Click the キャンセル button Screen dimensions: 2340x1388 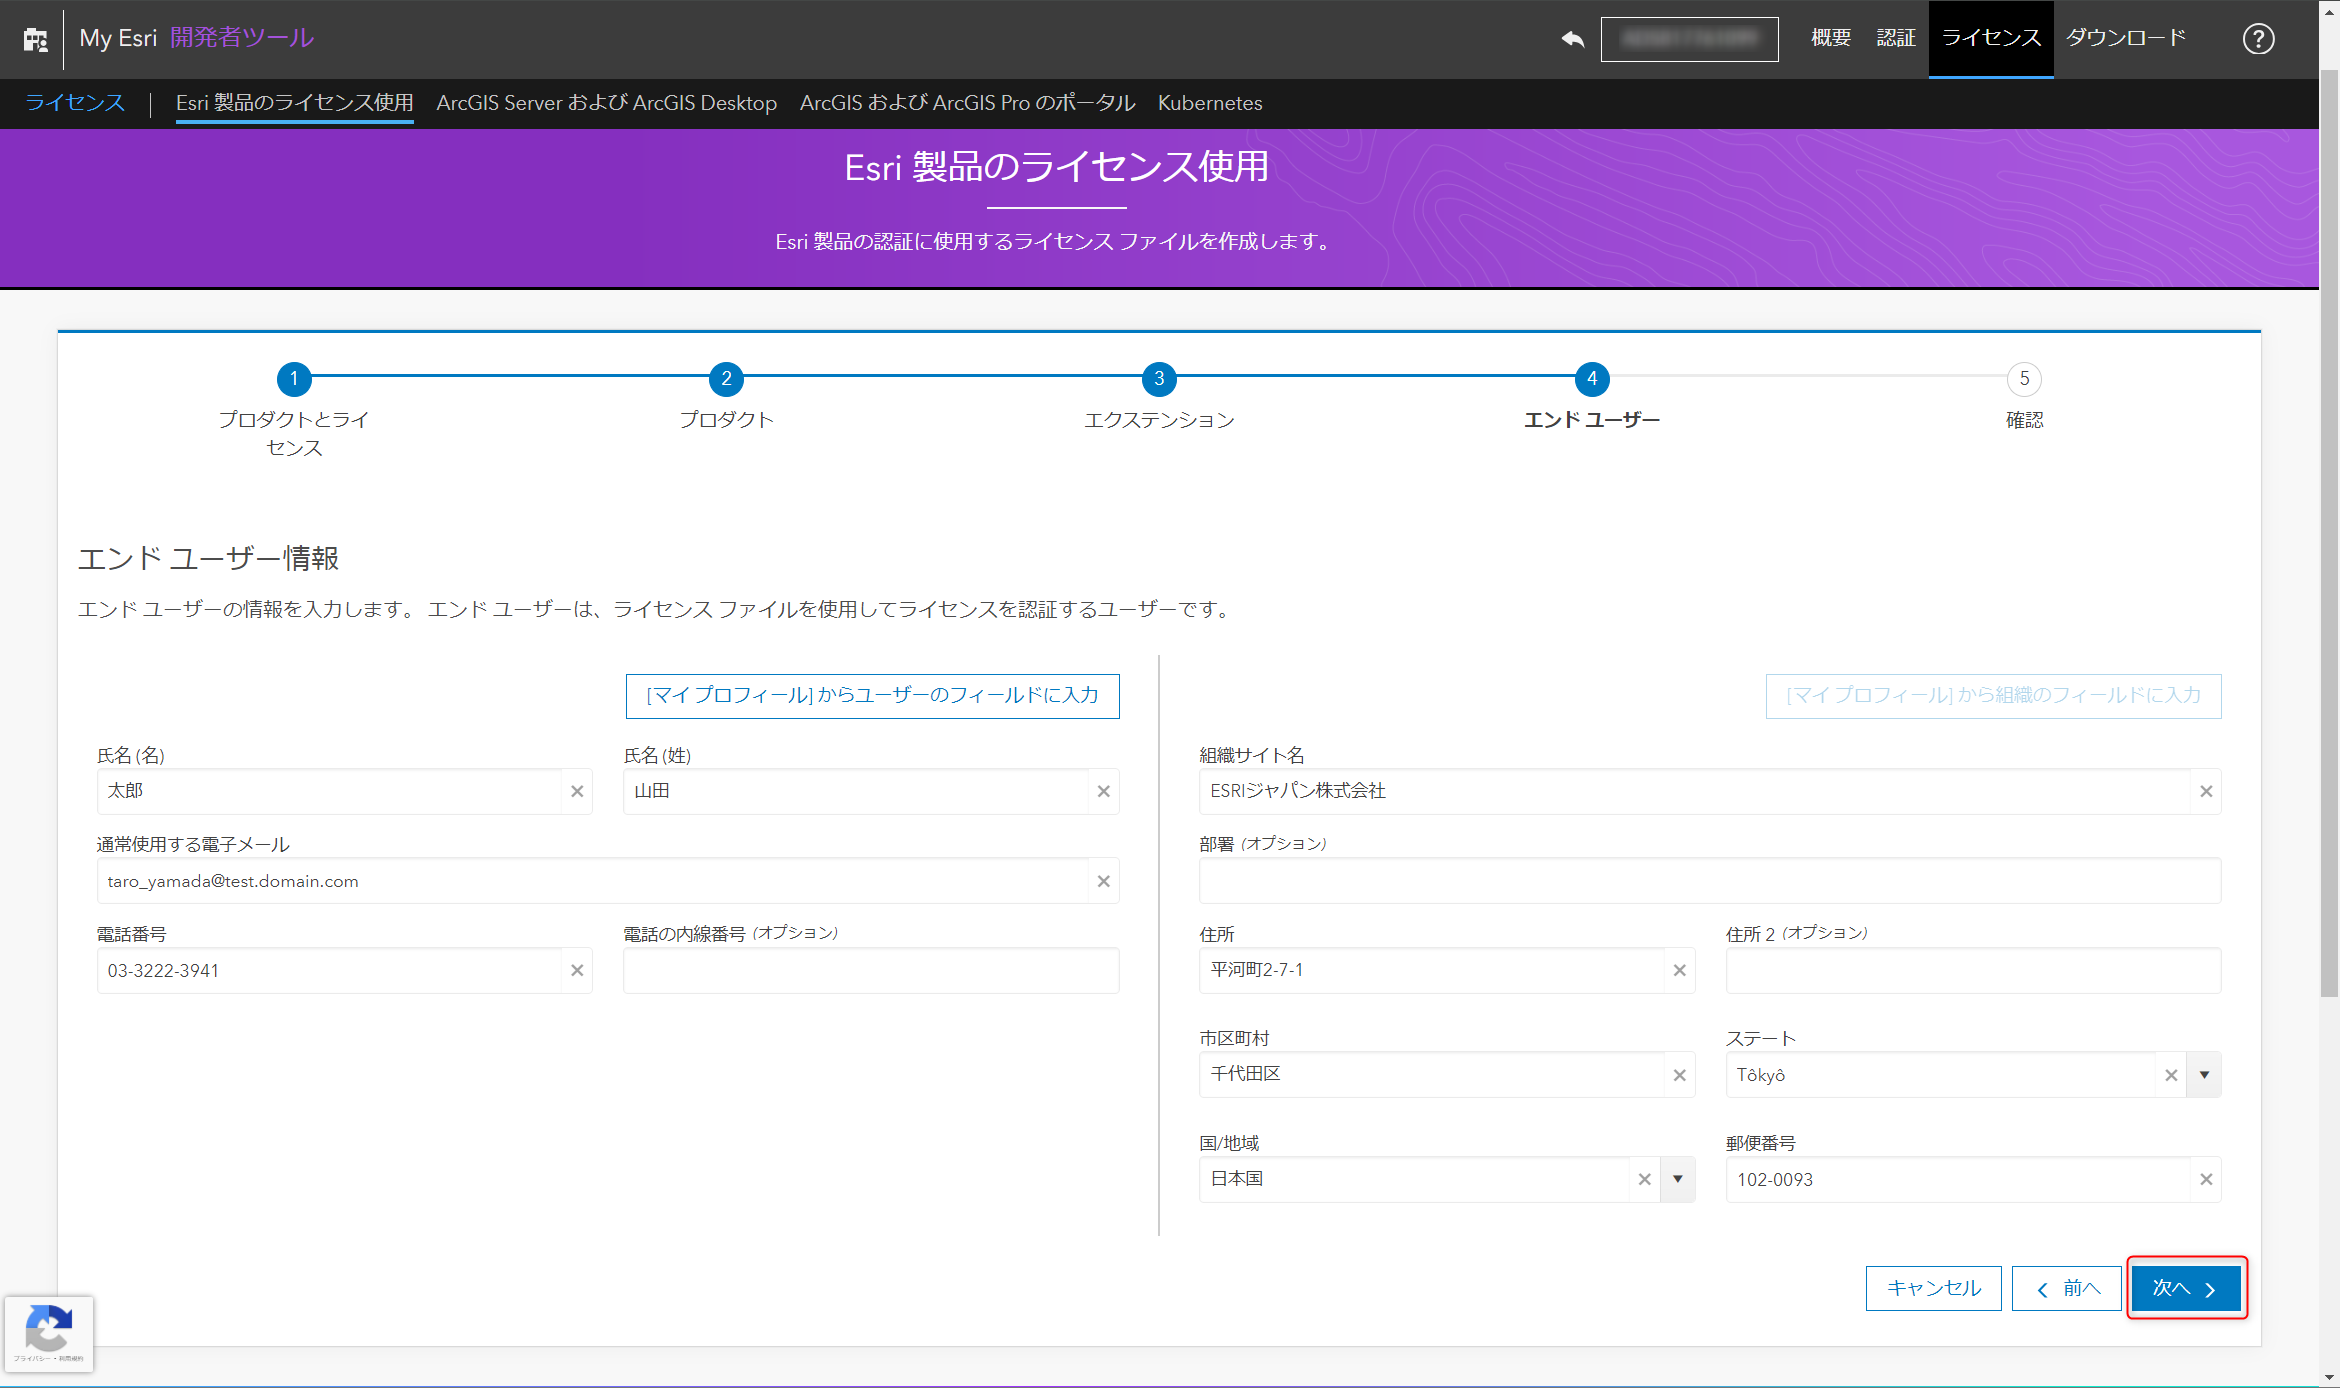pos(1934,1288)
